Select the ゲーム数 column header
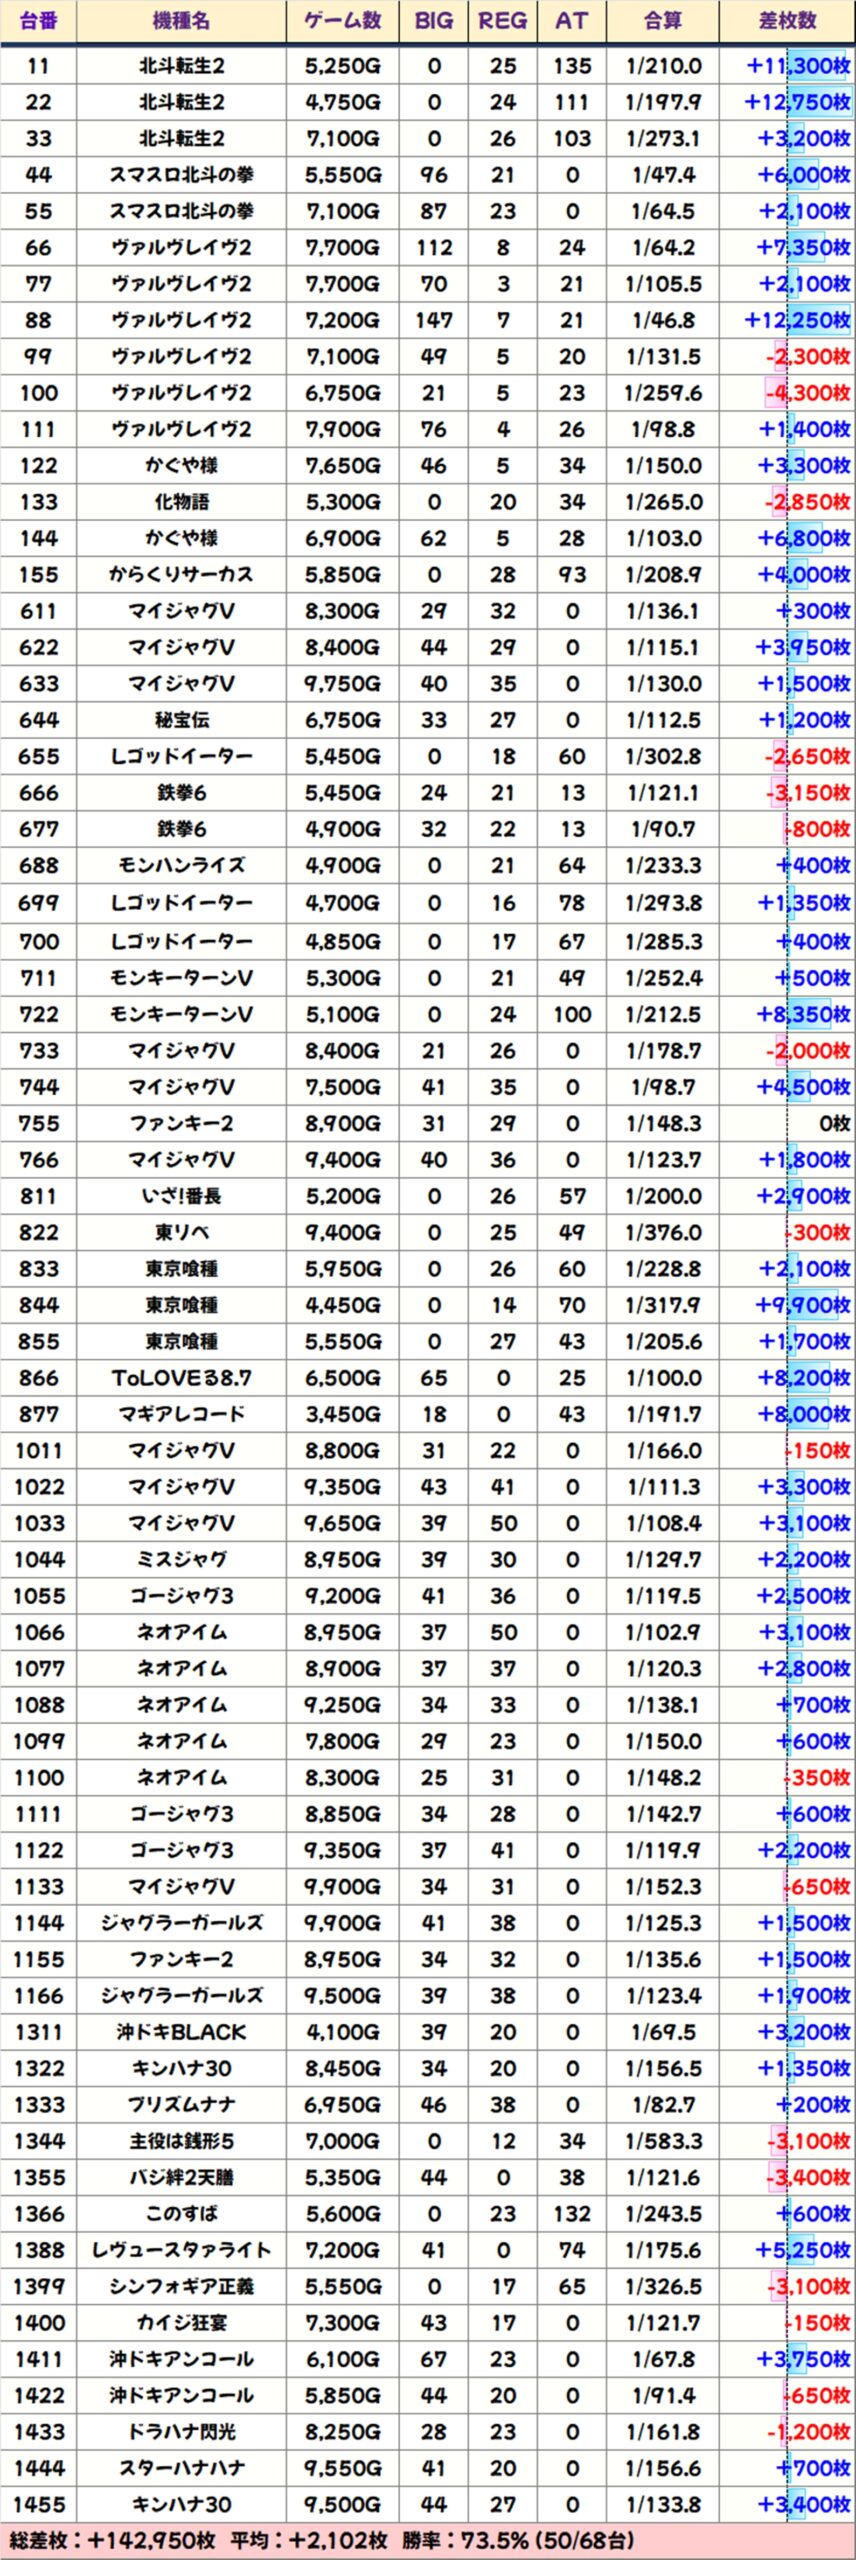The width and height of the screenshot is (856, 2560). [x=342, y=21]
